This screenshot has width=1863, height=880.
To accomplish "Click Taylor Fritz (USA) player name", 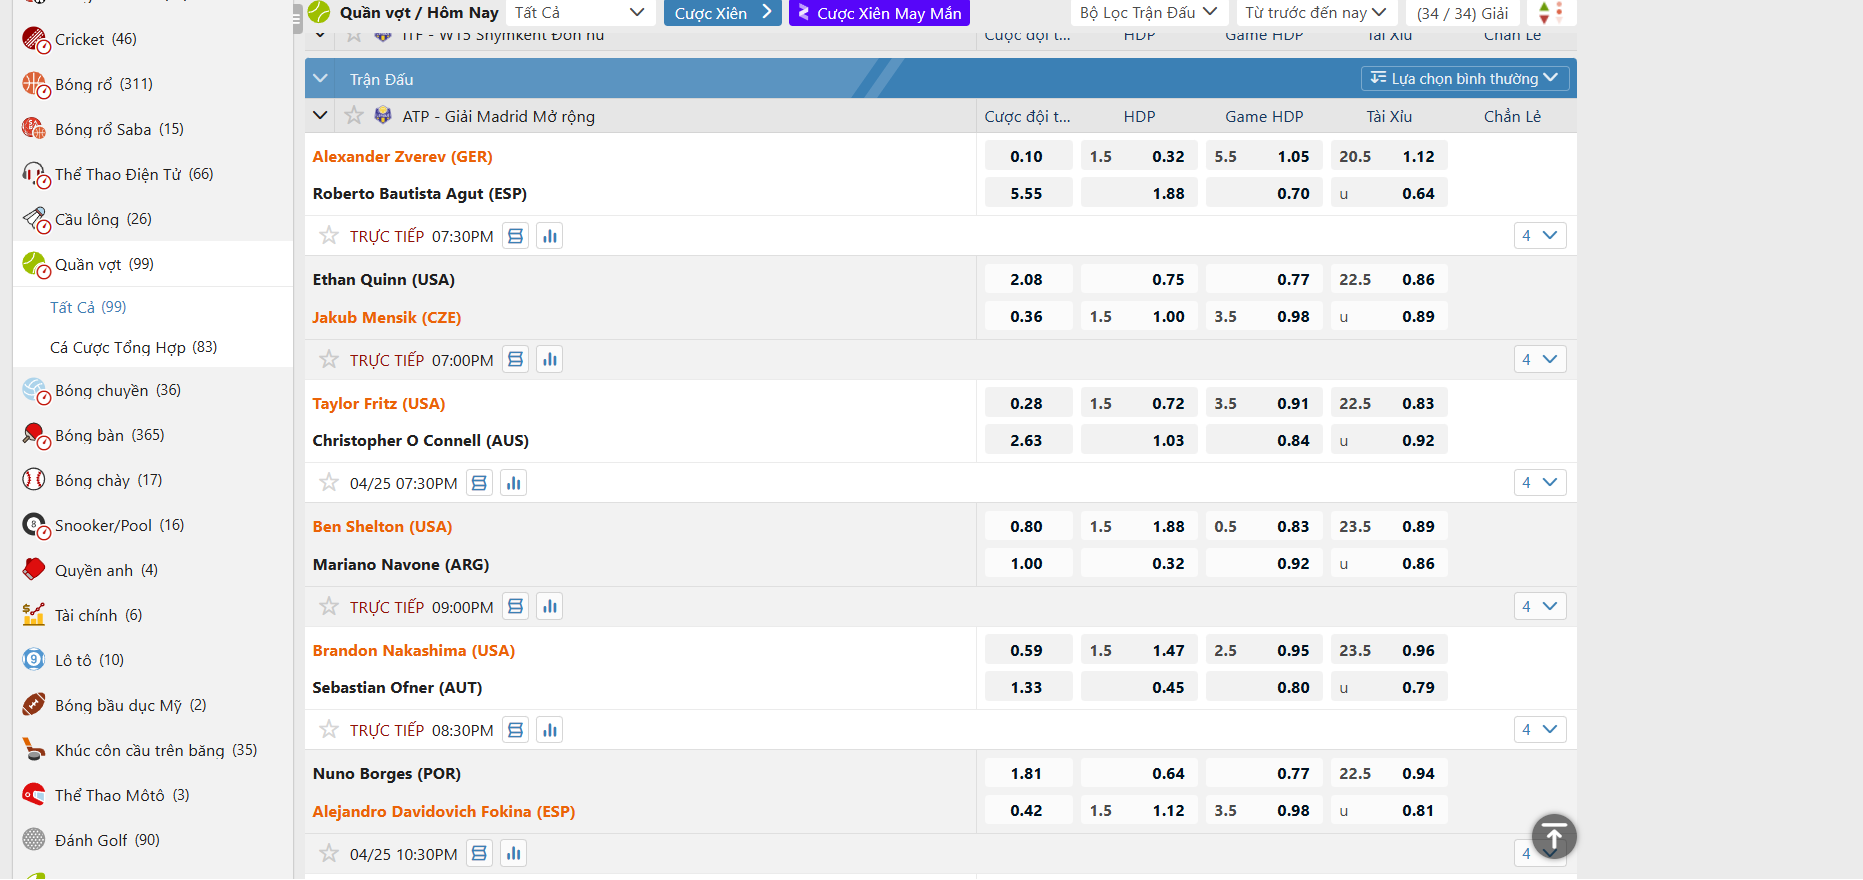I will point(379,403).
